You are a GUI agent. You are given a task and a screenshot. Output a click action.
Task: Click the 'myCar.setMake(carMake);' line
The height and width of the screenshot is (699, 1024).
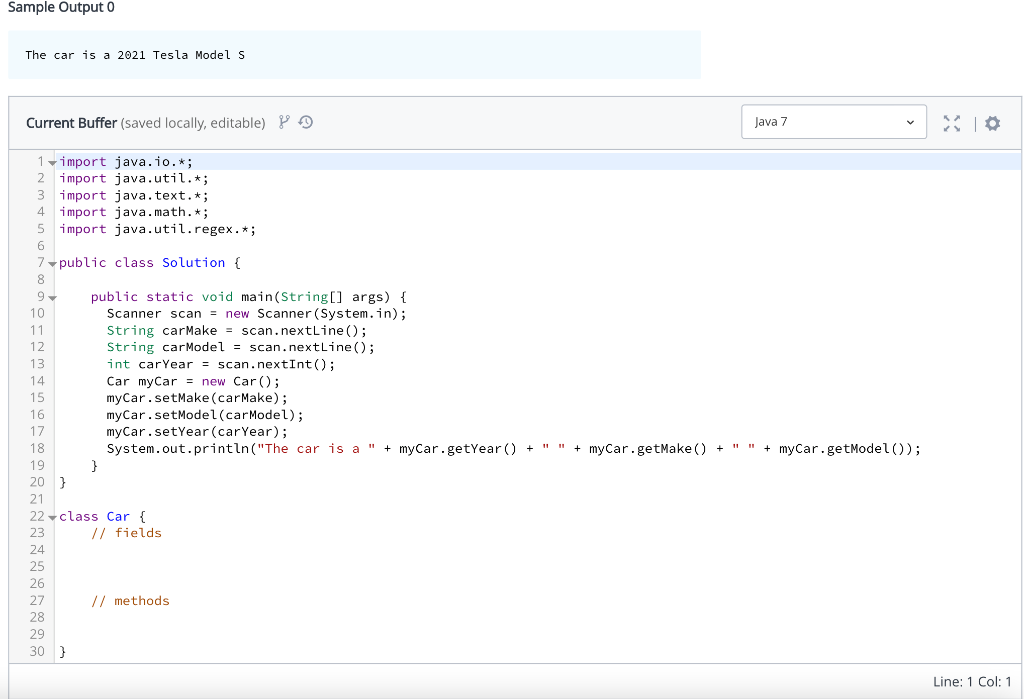197,398
